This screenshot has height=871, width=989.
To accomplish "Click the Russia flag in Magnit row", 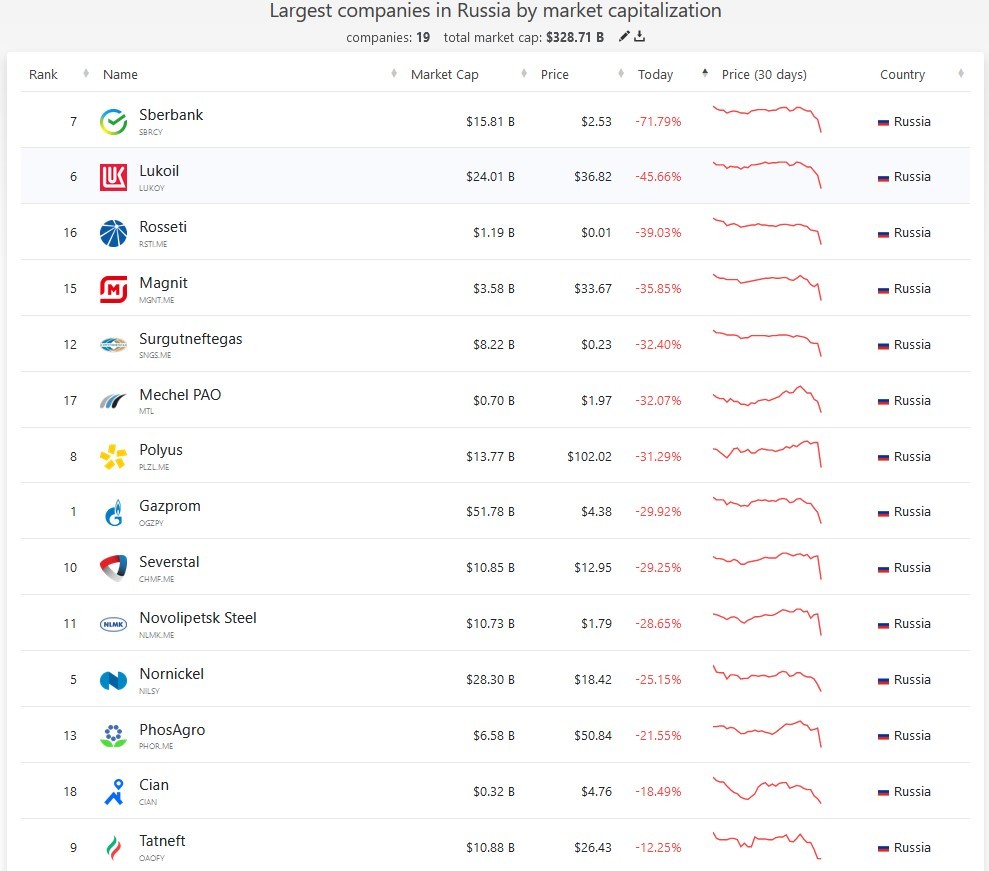I will 883,289.
